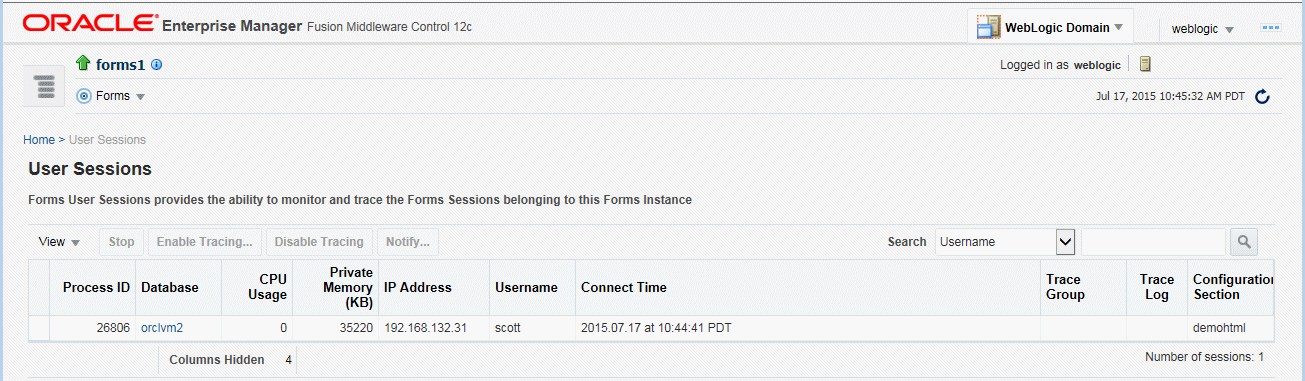Image resolution: width=1305 pixels, height=381 pixels.
Task: Open the target navigation menu icon
Action: [45, 86]
